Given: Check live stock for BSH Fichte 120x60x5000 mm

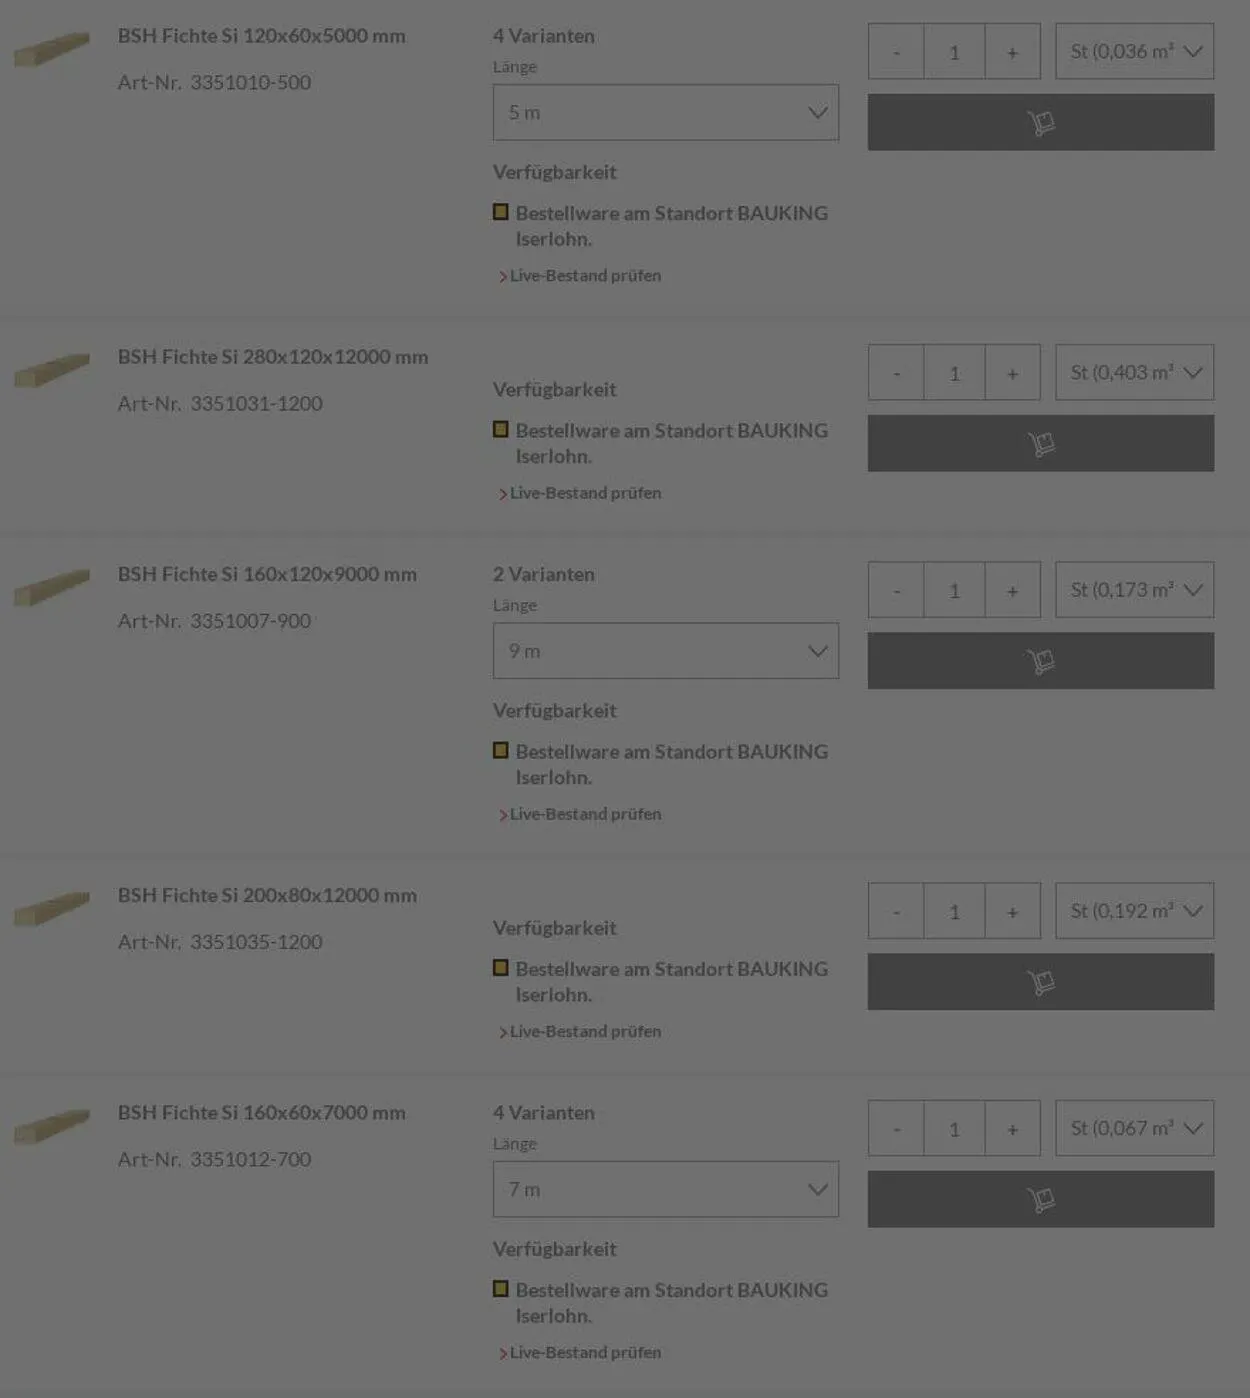Looking at the screenshot, I should 585,276.
